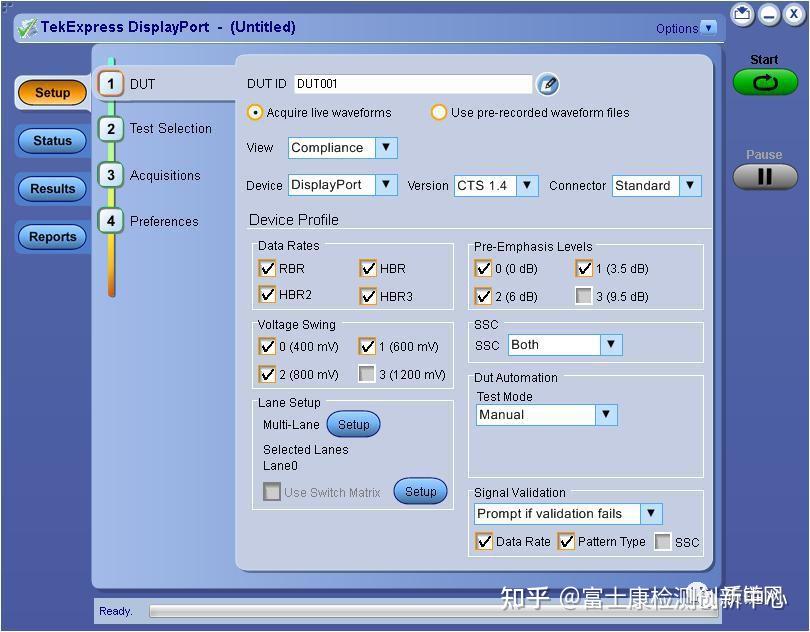
Task: Open the Device DisplayPort dropdown
Action: tap(386, 185)
